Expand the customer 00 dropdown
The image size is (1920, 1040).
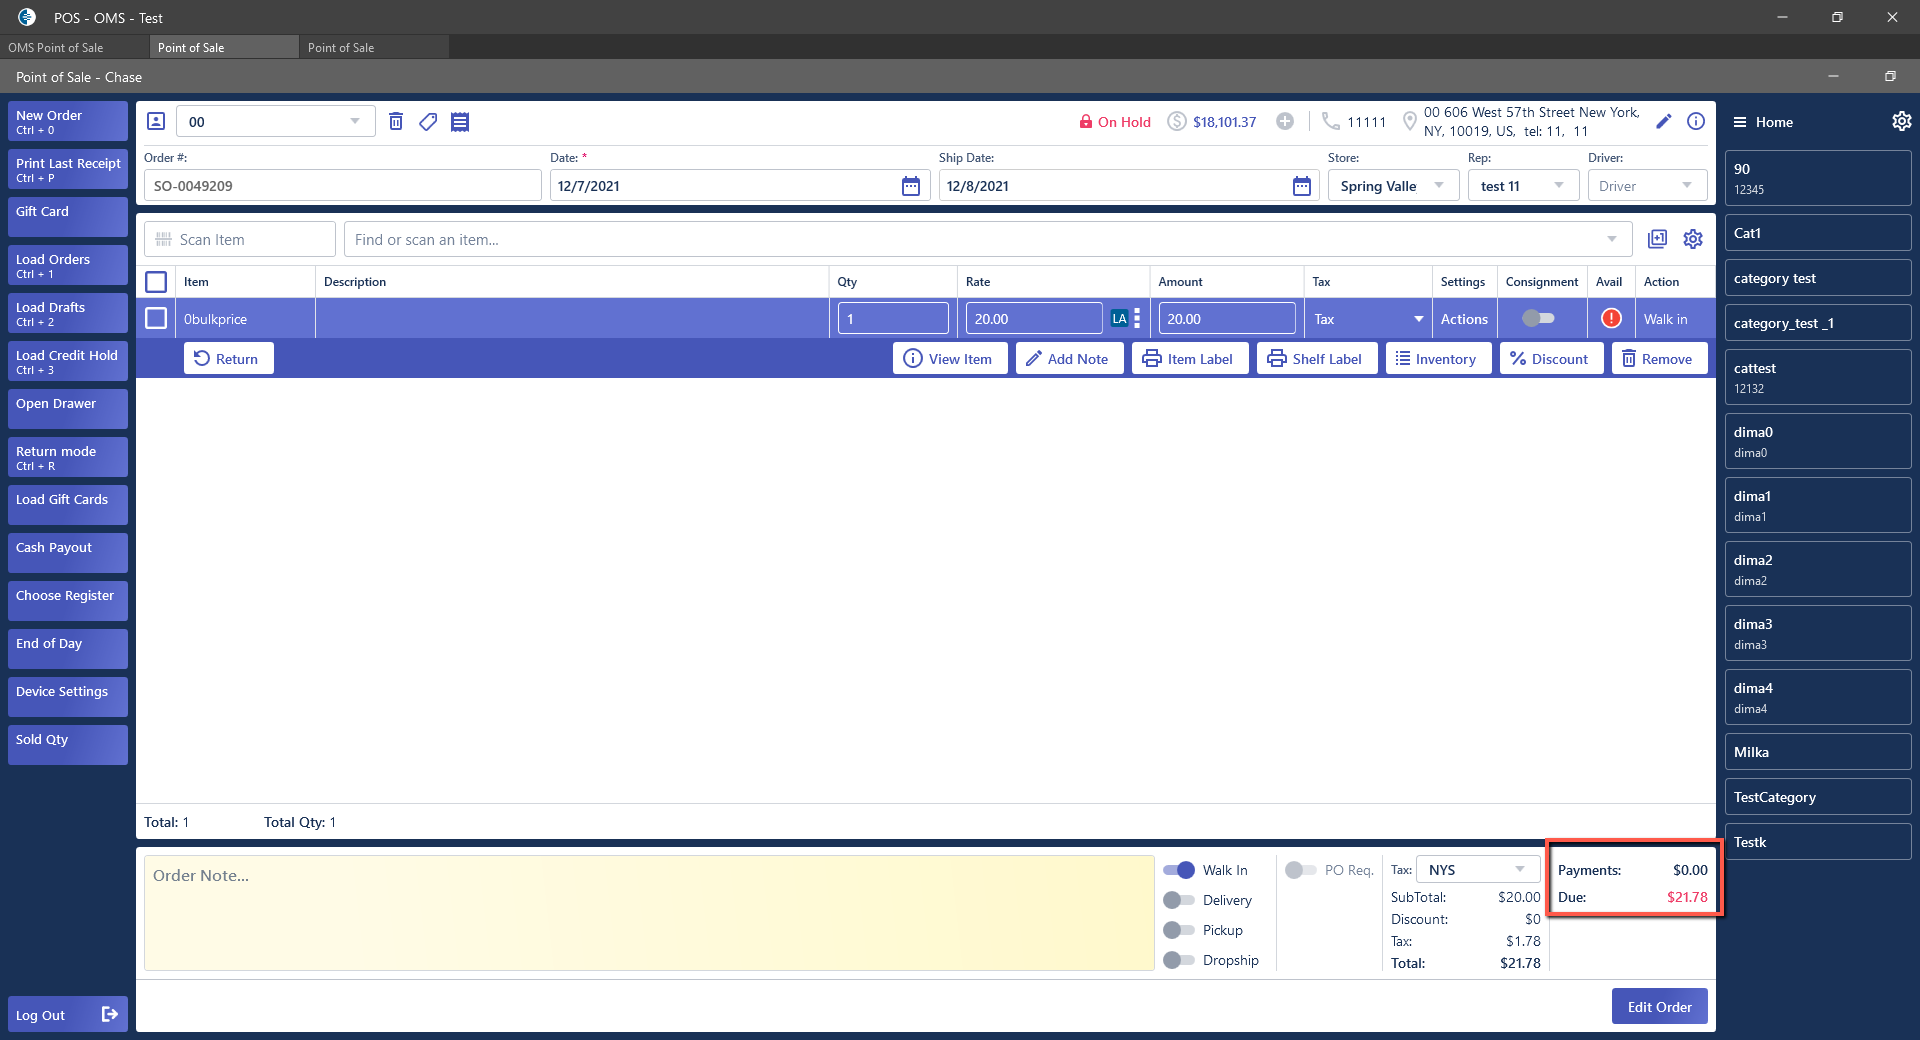click(355, 121)
